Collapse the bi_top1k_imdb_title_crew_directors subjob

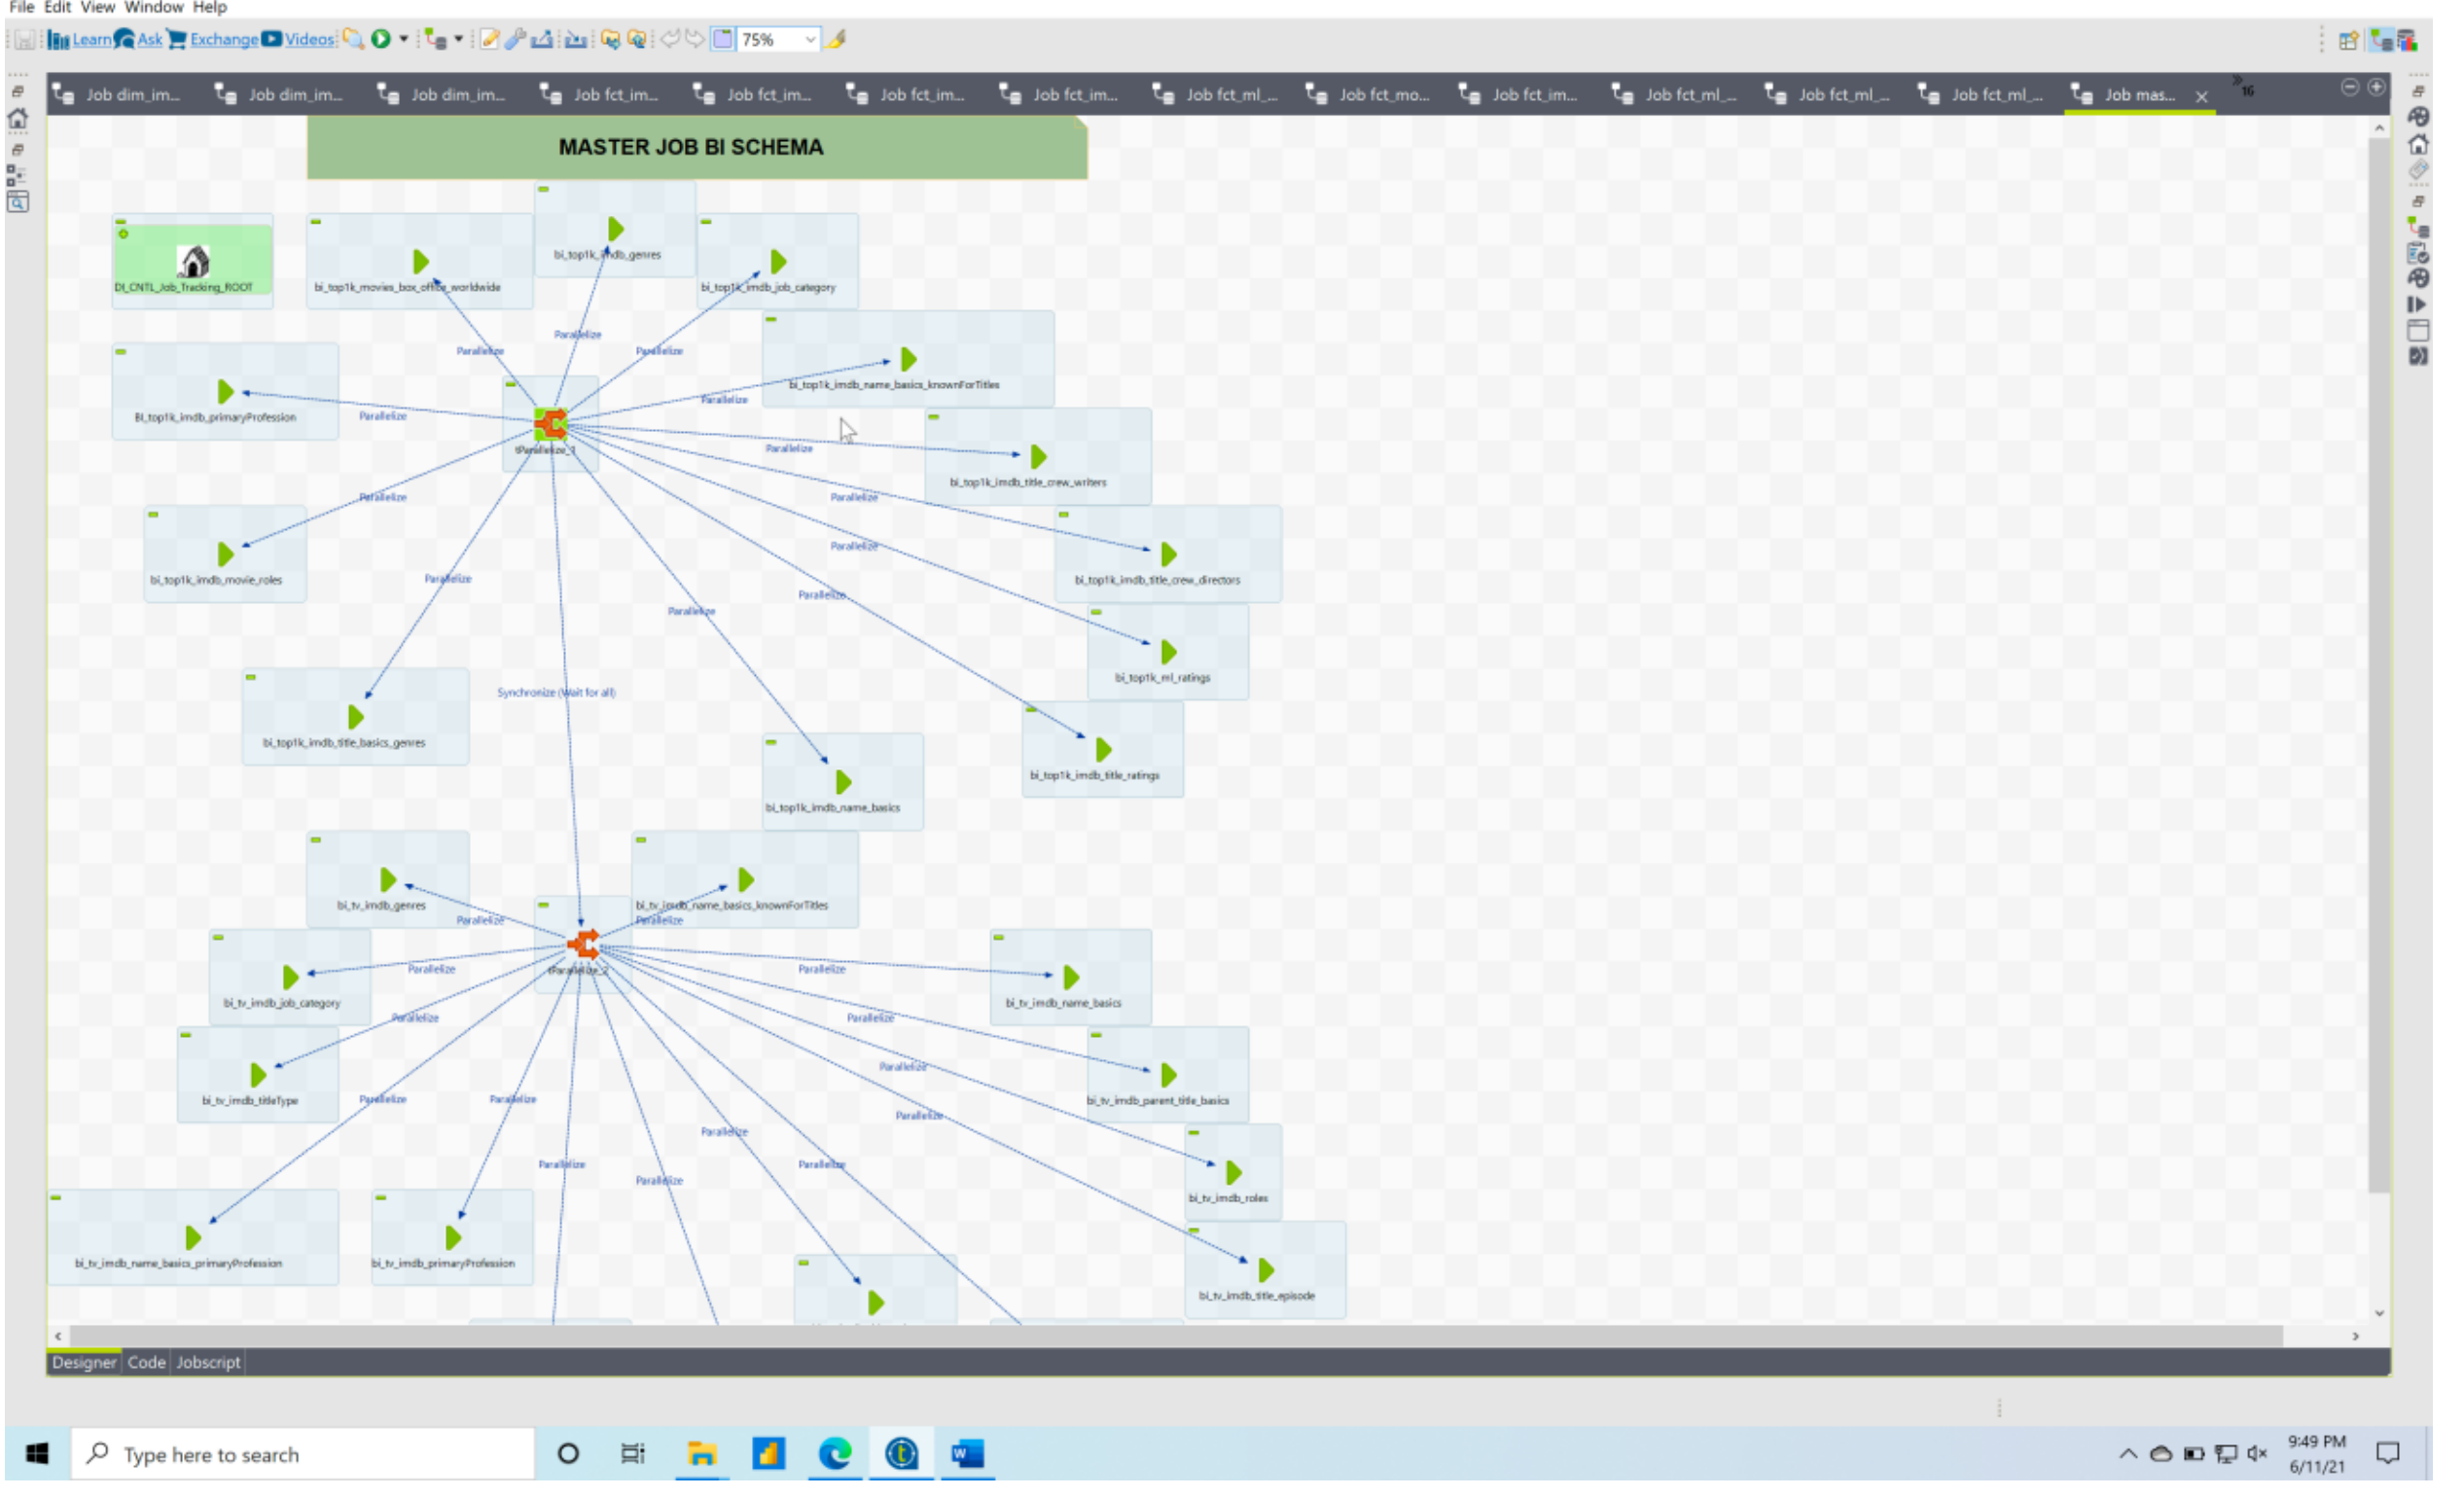[x=1064, y=515]
